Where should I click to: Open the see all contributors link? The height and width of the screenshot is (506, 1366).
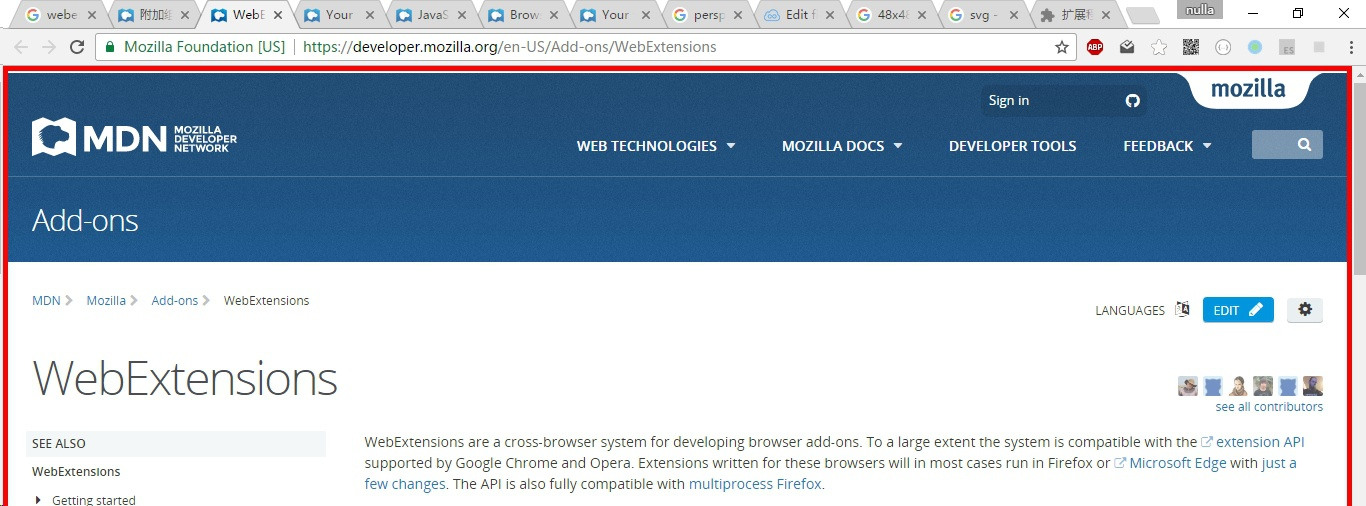[x=1268, y=407]
